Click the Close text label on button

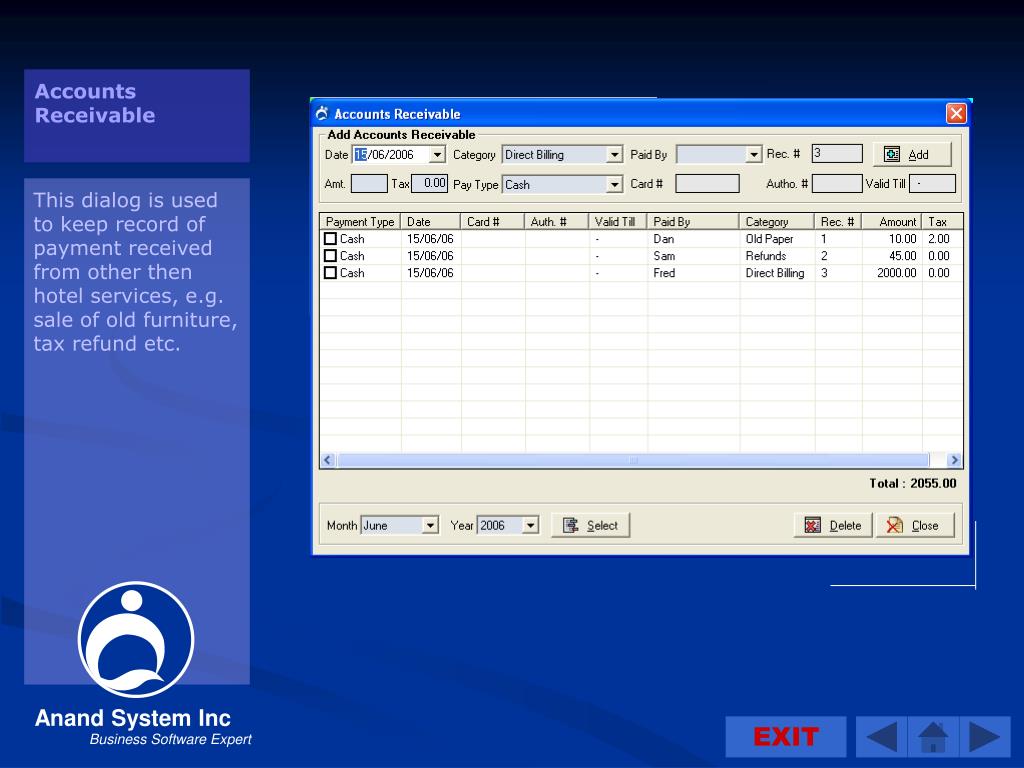tap(925, 525)
